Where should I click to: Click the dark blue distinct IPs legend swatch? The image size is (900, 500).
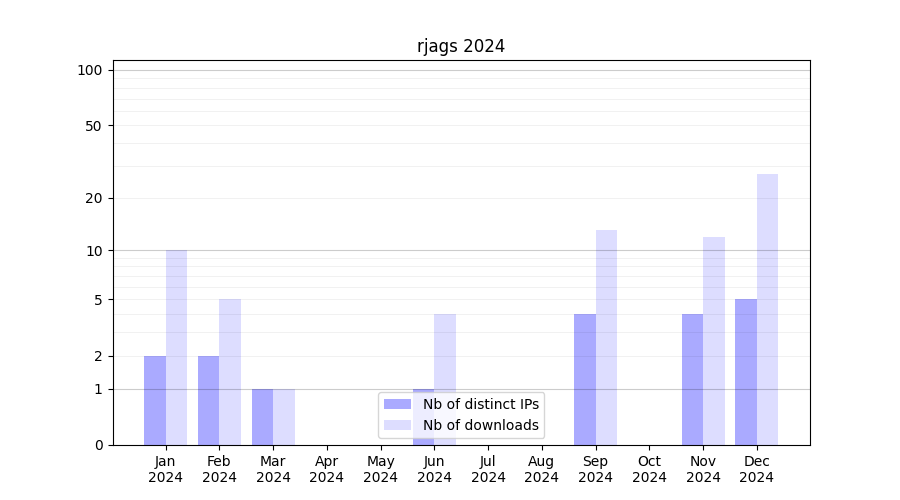pos(397,404)
